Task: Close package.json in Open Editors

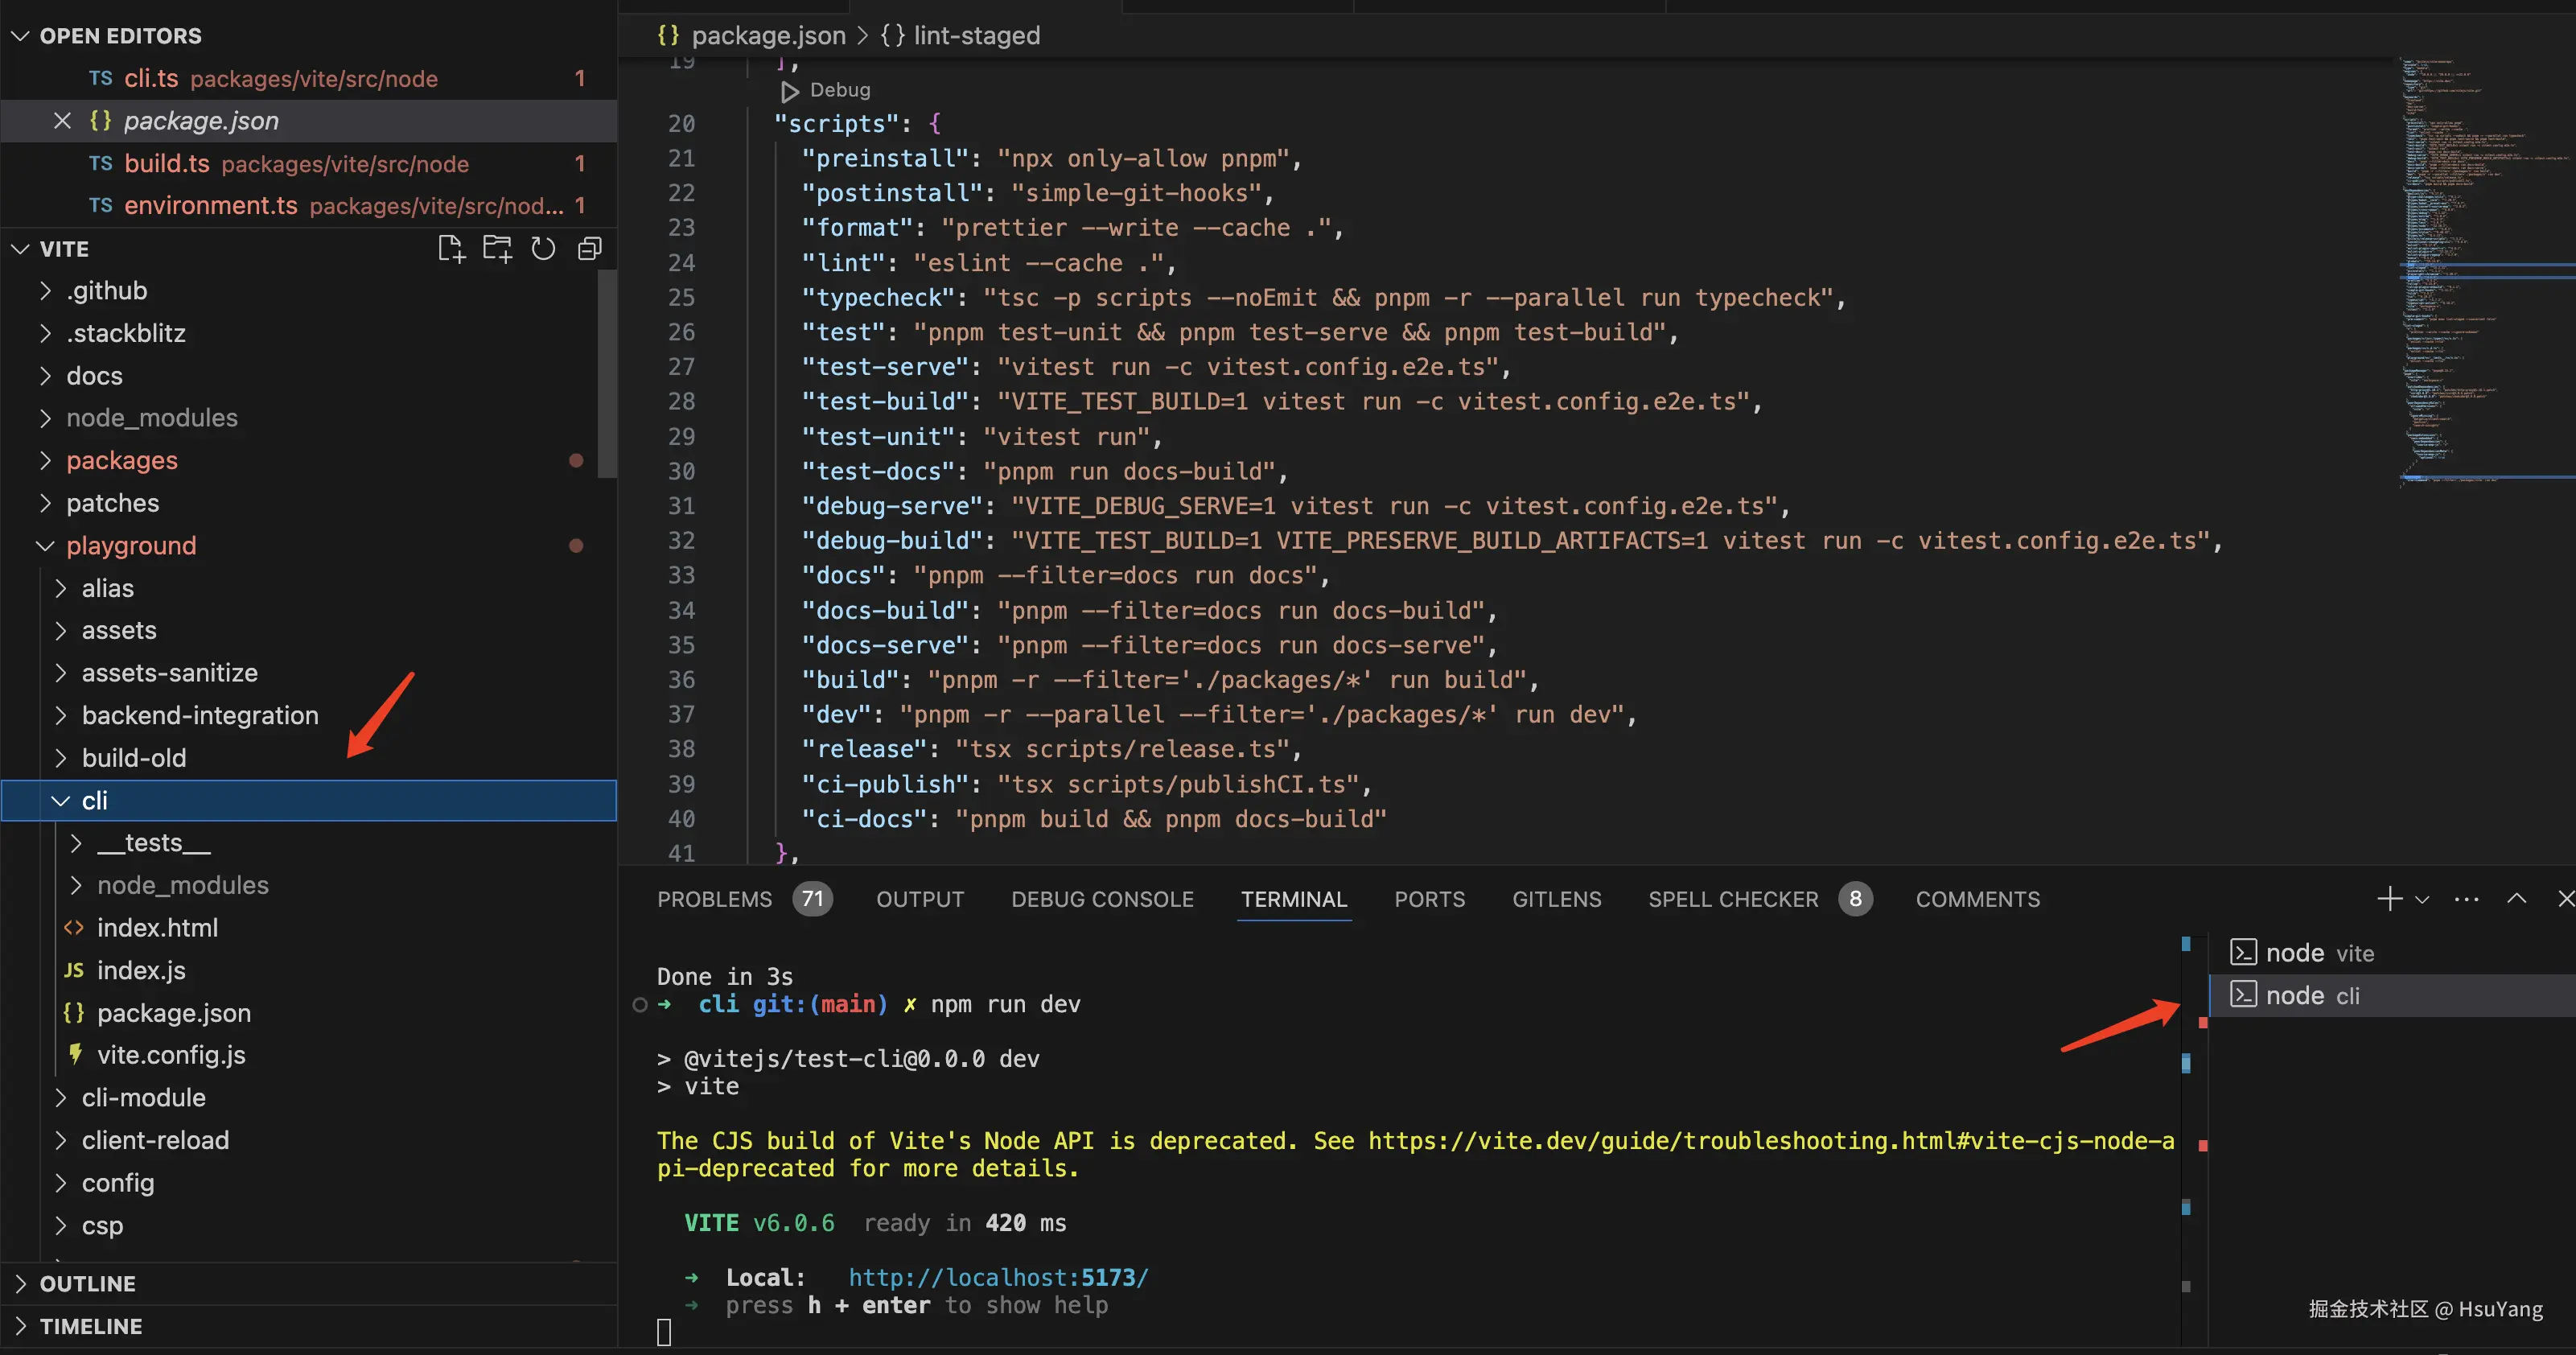Action: pyautogui.click(x=62, y=121)
